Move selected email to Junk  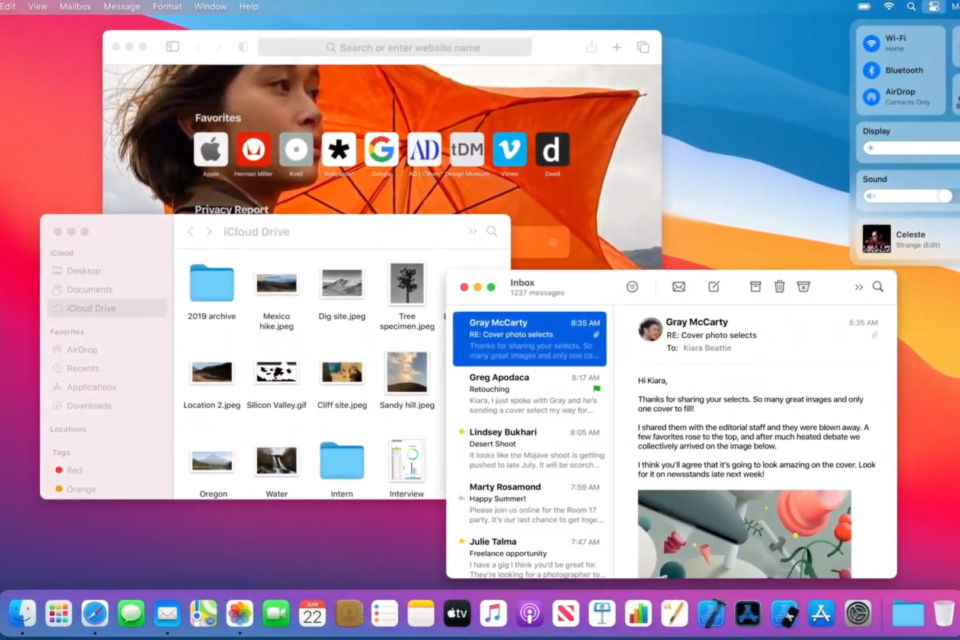coord(803,287)
